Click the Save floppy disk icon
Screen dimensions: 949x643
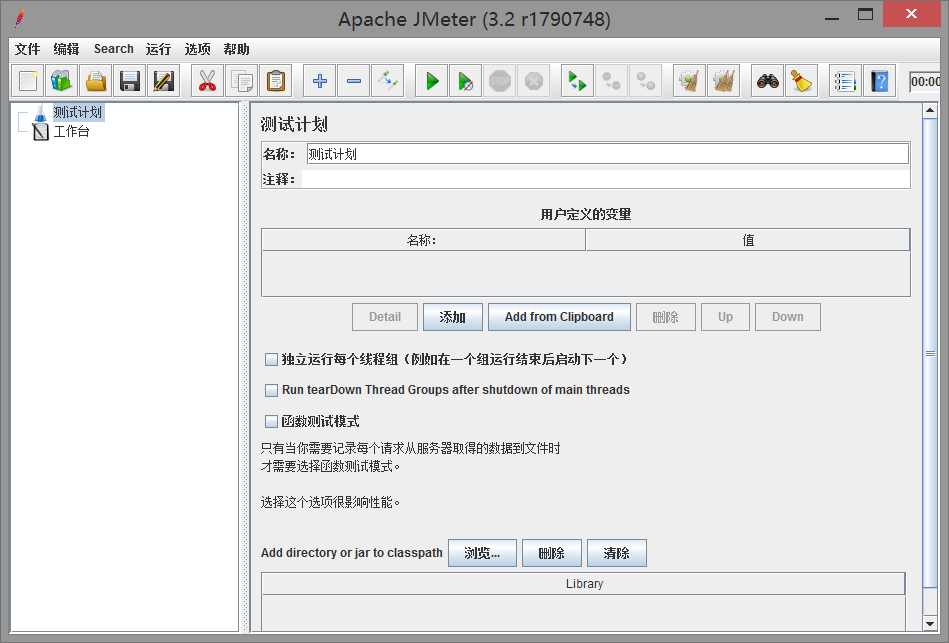(x=130, y=81)
